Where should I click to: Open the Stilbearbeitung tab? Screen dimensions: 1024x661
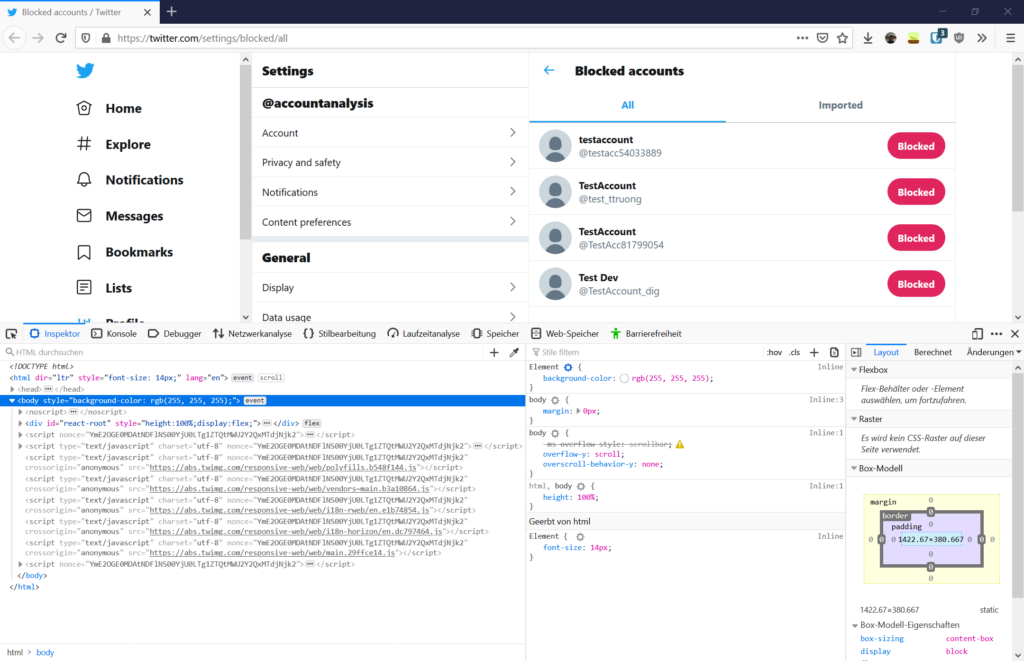point(340,334)
